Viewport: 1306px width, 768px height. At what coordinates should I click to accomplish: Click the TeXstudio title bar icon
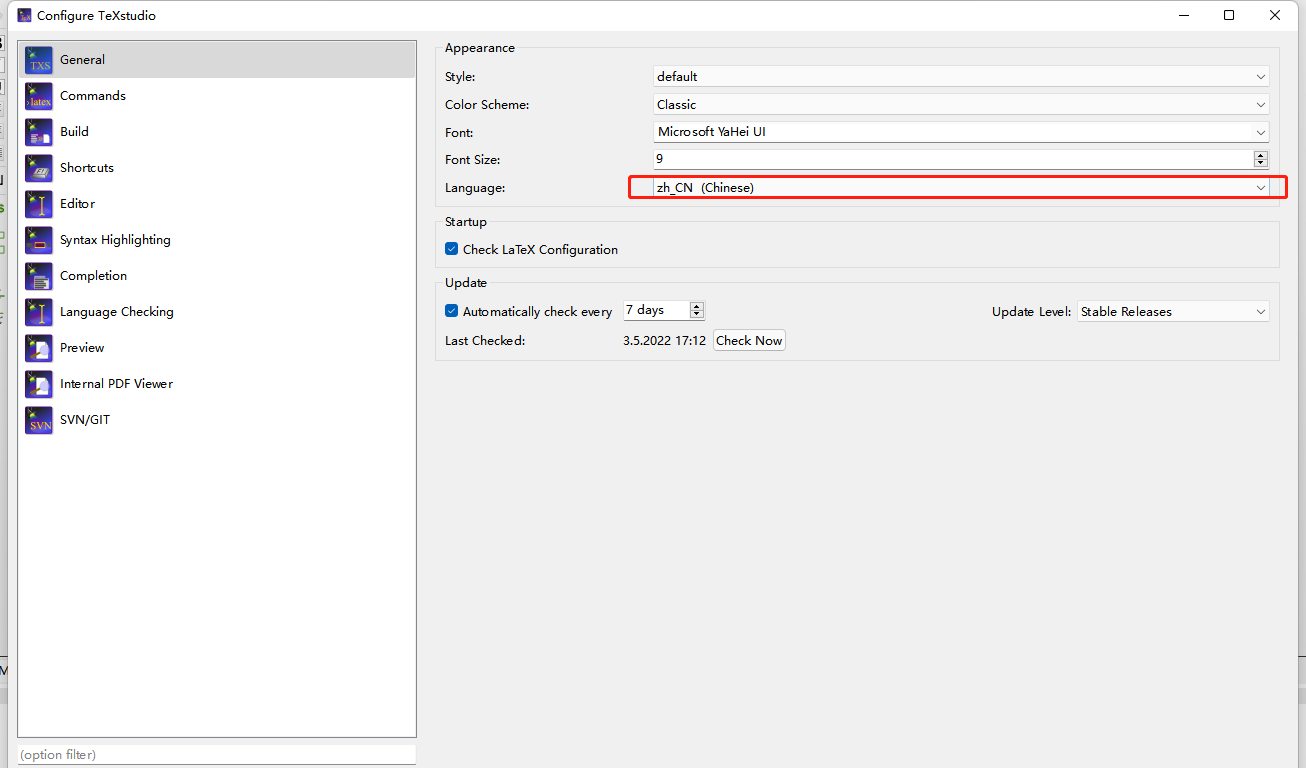pos(24,15)
